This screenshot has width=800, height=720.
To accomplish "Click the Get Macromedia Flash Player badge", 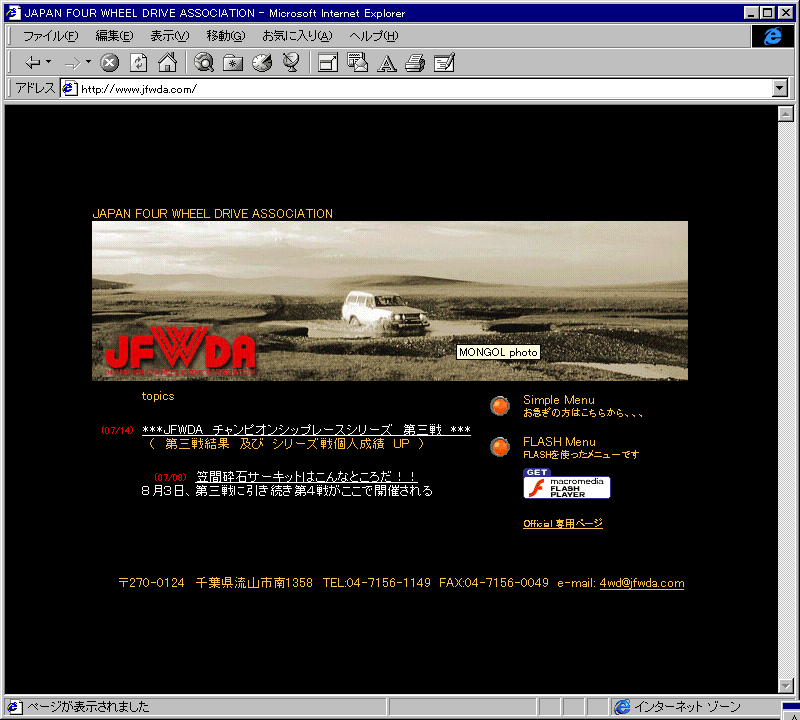I will [566, 483].
